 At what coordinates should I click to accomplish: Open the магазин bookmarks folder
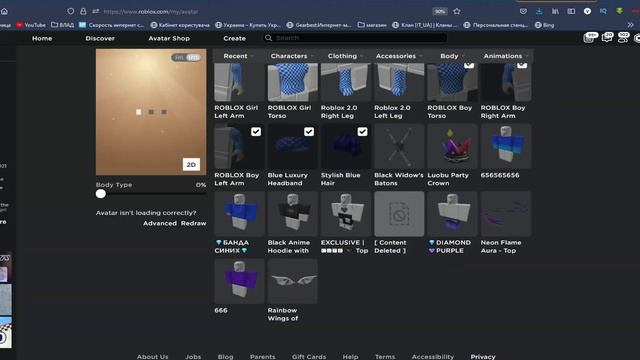point(372,25)
